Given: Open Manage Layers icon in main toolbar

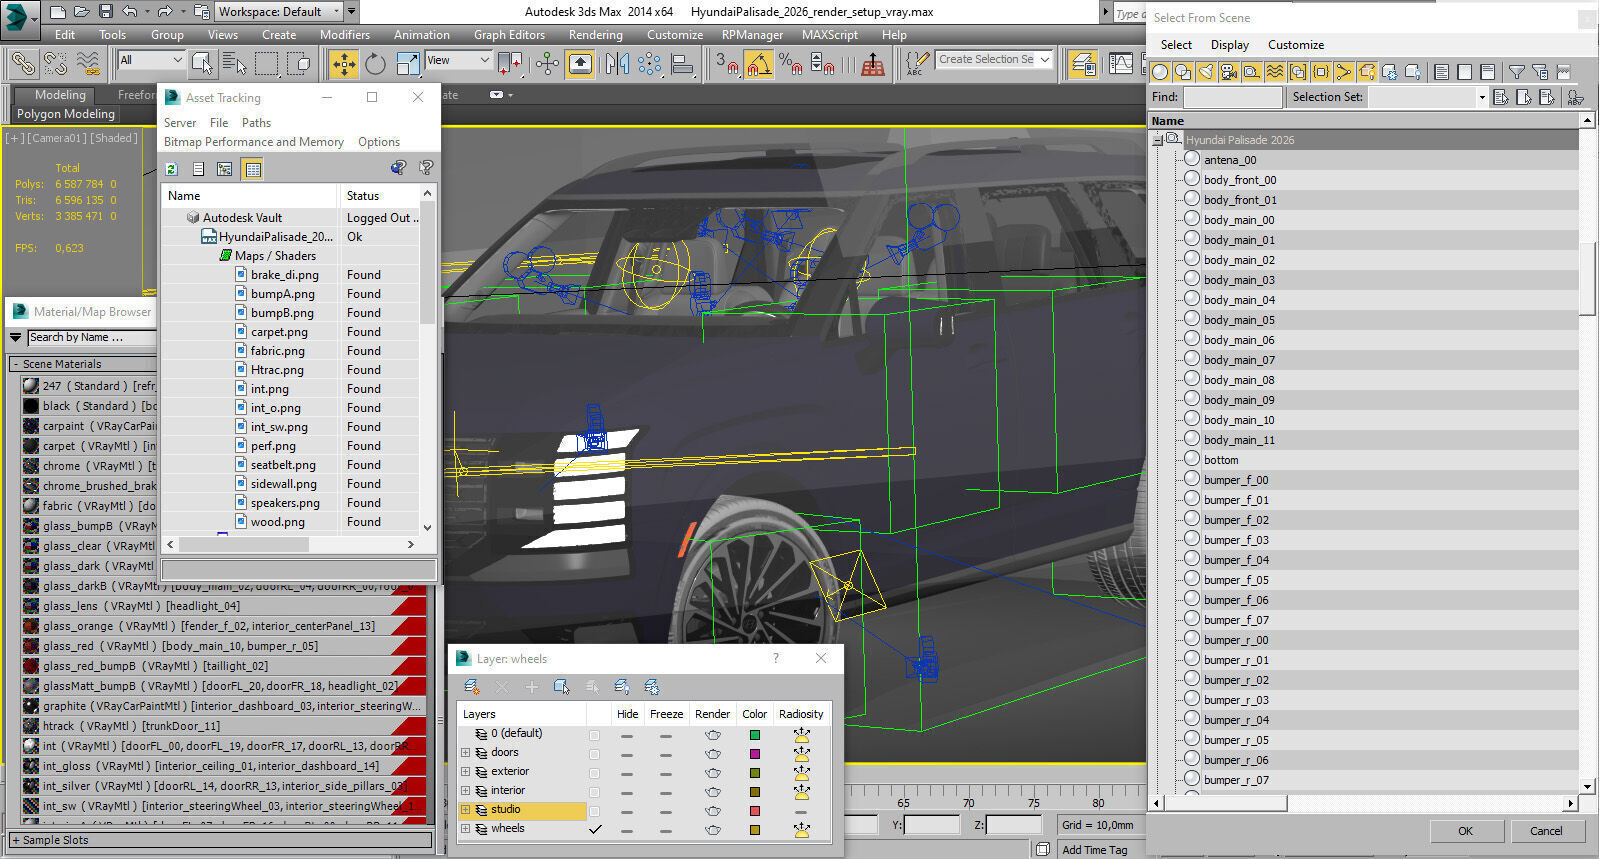Looking at the screenshot, I should [1083, 64].
